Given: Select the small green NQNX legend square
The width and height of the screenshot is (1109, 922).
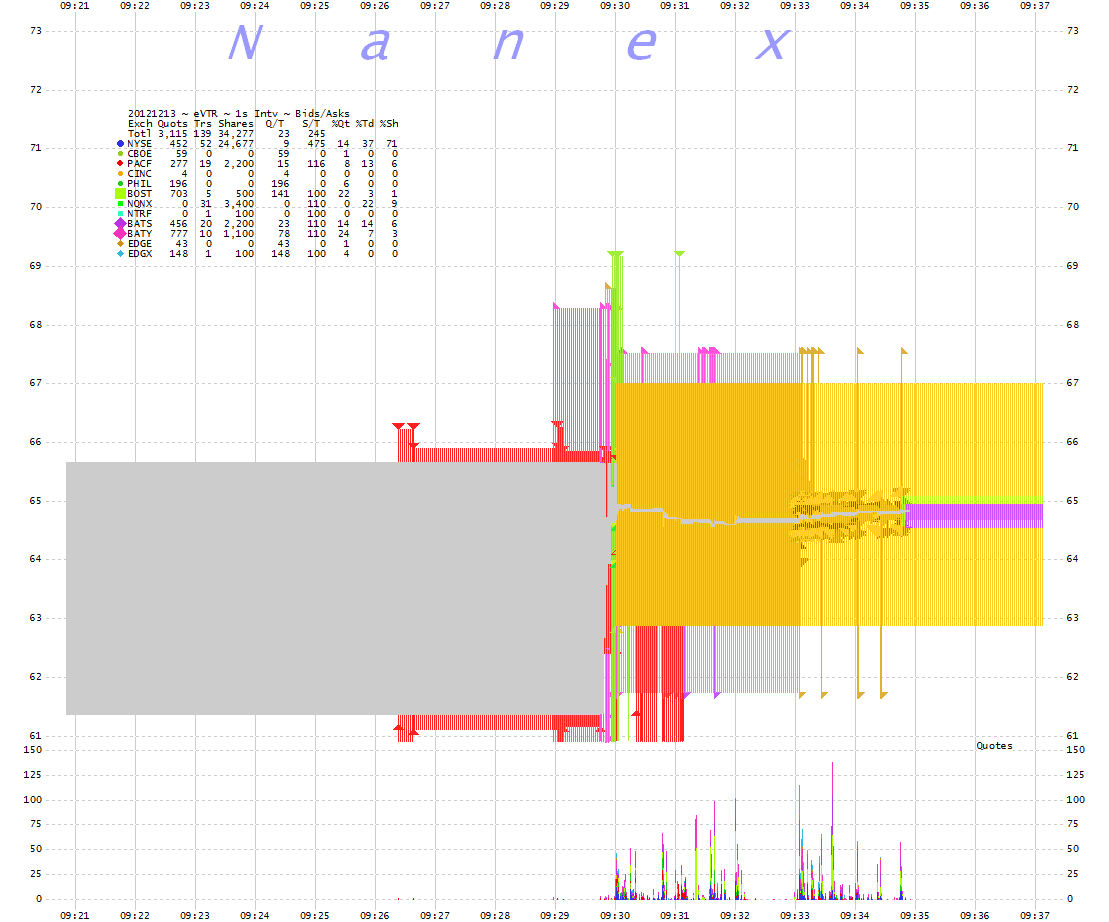Looking at the screenshot, I should 120,204.
